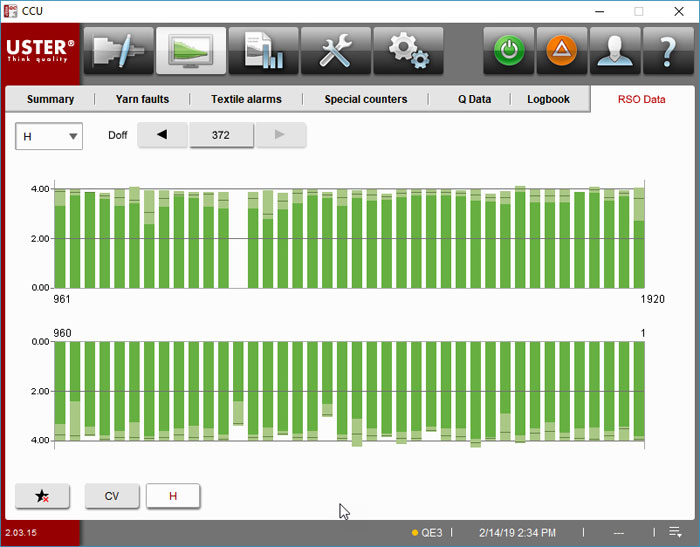
Task: Open the help question mark icon
Action: click(x=668, y=50)
